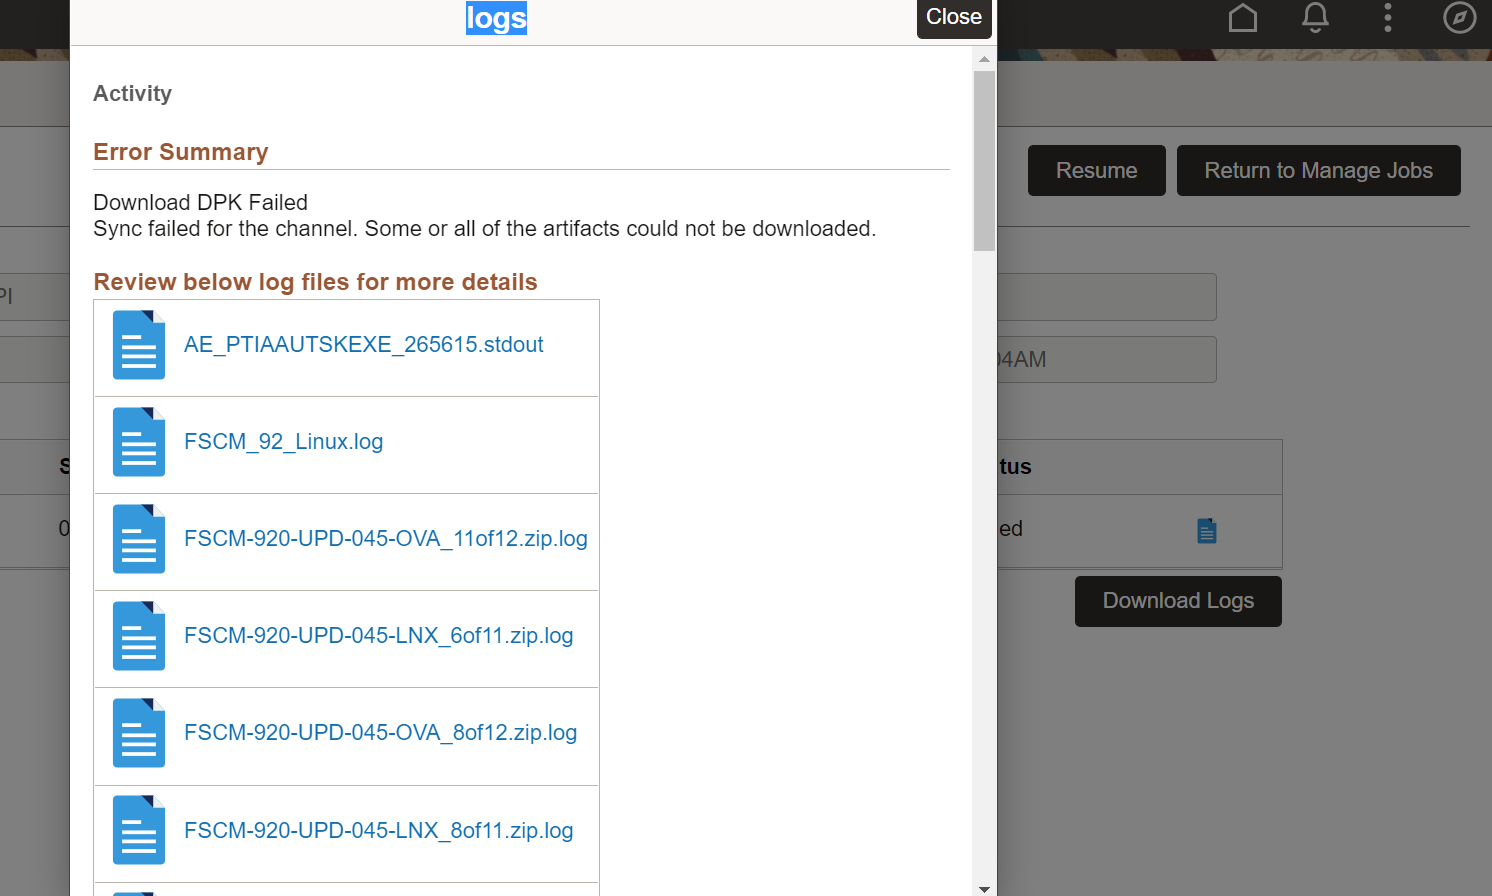Viewport: 1492px width, 896px height.
Task: Open FSCM-920-UPD-045-LNX_8of11.zip.log link
Action: pos(379,831)
